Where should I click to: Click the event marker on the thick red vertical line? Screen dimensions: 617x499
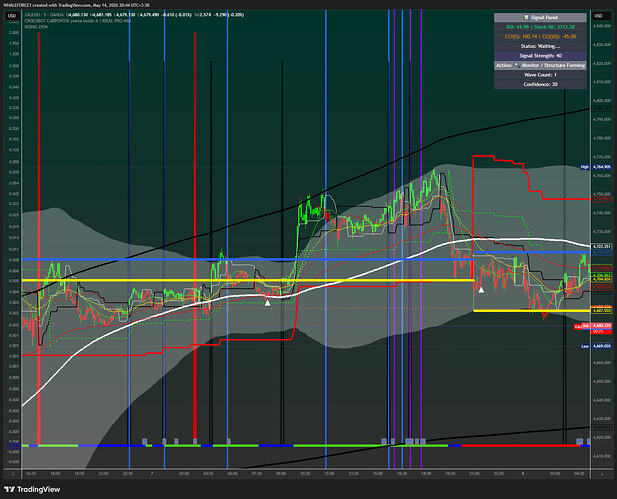tap(195, 441)
